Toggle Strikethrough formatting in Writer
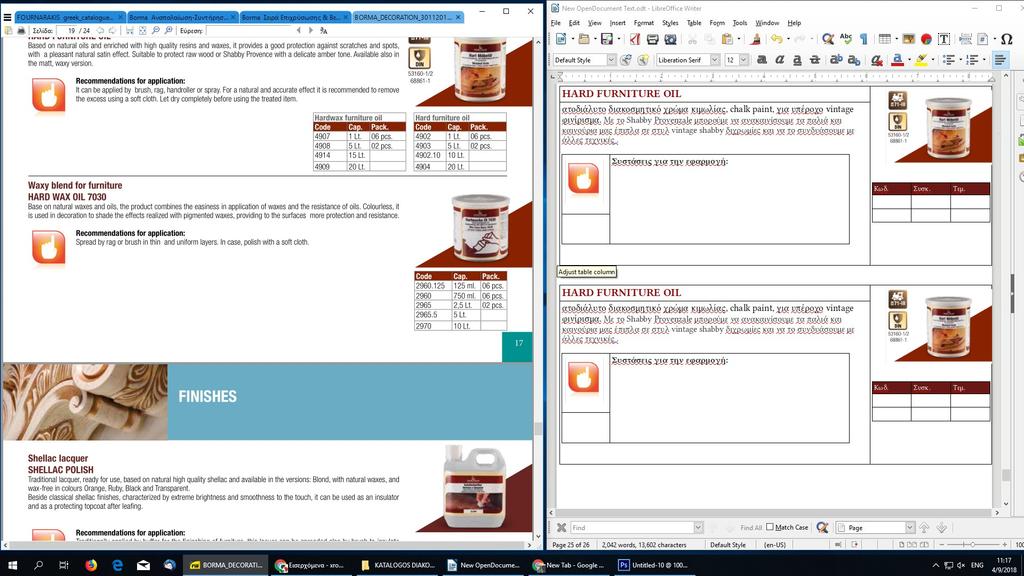Screen dimensions: 1024x576 814,60
